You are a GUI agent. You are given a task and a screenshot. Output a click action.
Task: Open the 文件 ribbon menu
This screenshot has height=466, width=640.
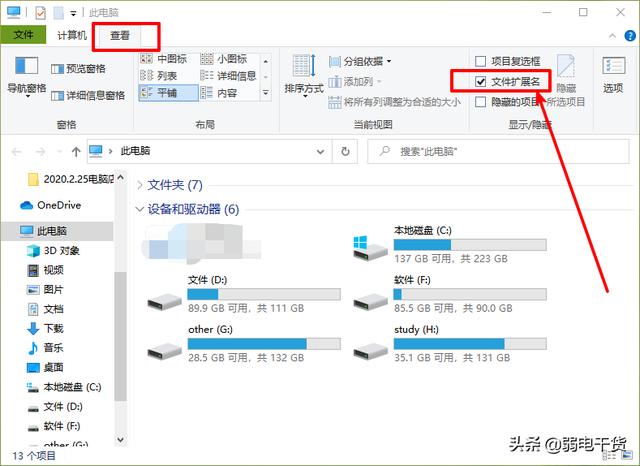(23, 35)
